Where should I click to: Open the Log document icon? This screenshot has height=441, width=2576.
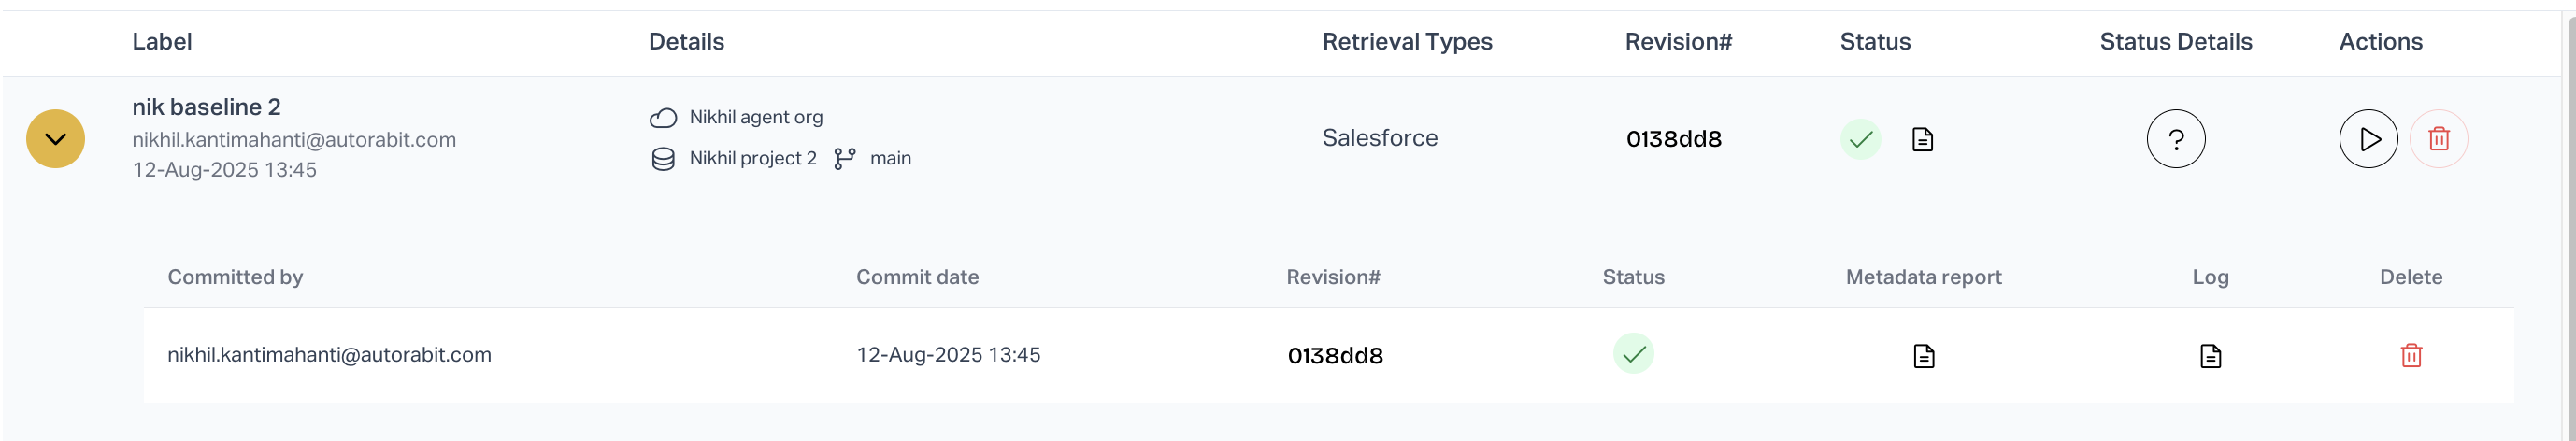click(x=2210, y=356)
